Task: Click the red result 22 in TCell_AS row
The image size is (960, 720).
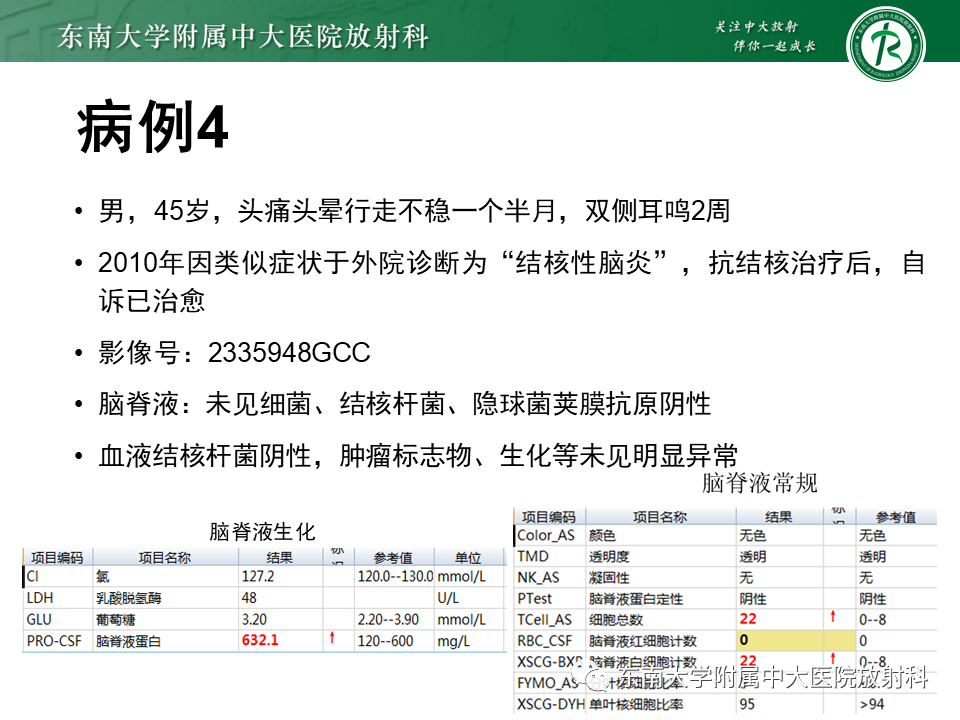Action: (748, 618)
